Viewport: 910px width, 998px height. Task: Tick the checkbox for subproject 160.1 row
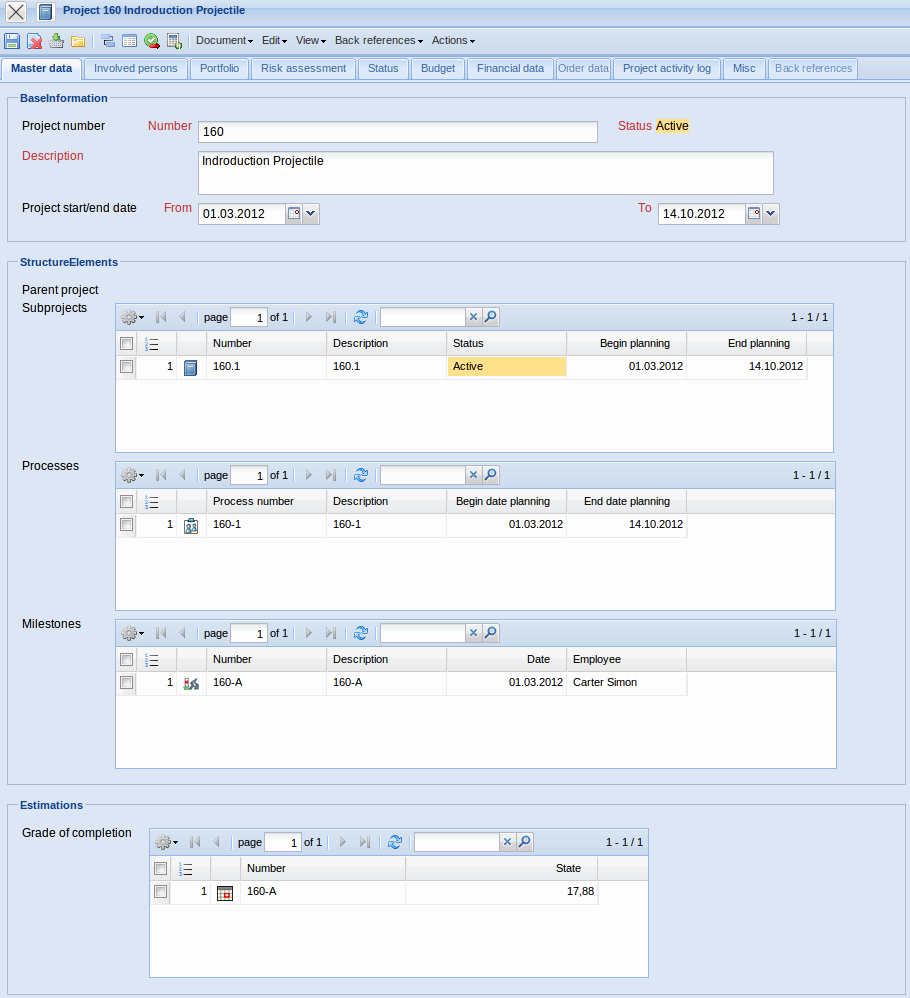[x=126, y=367]
